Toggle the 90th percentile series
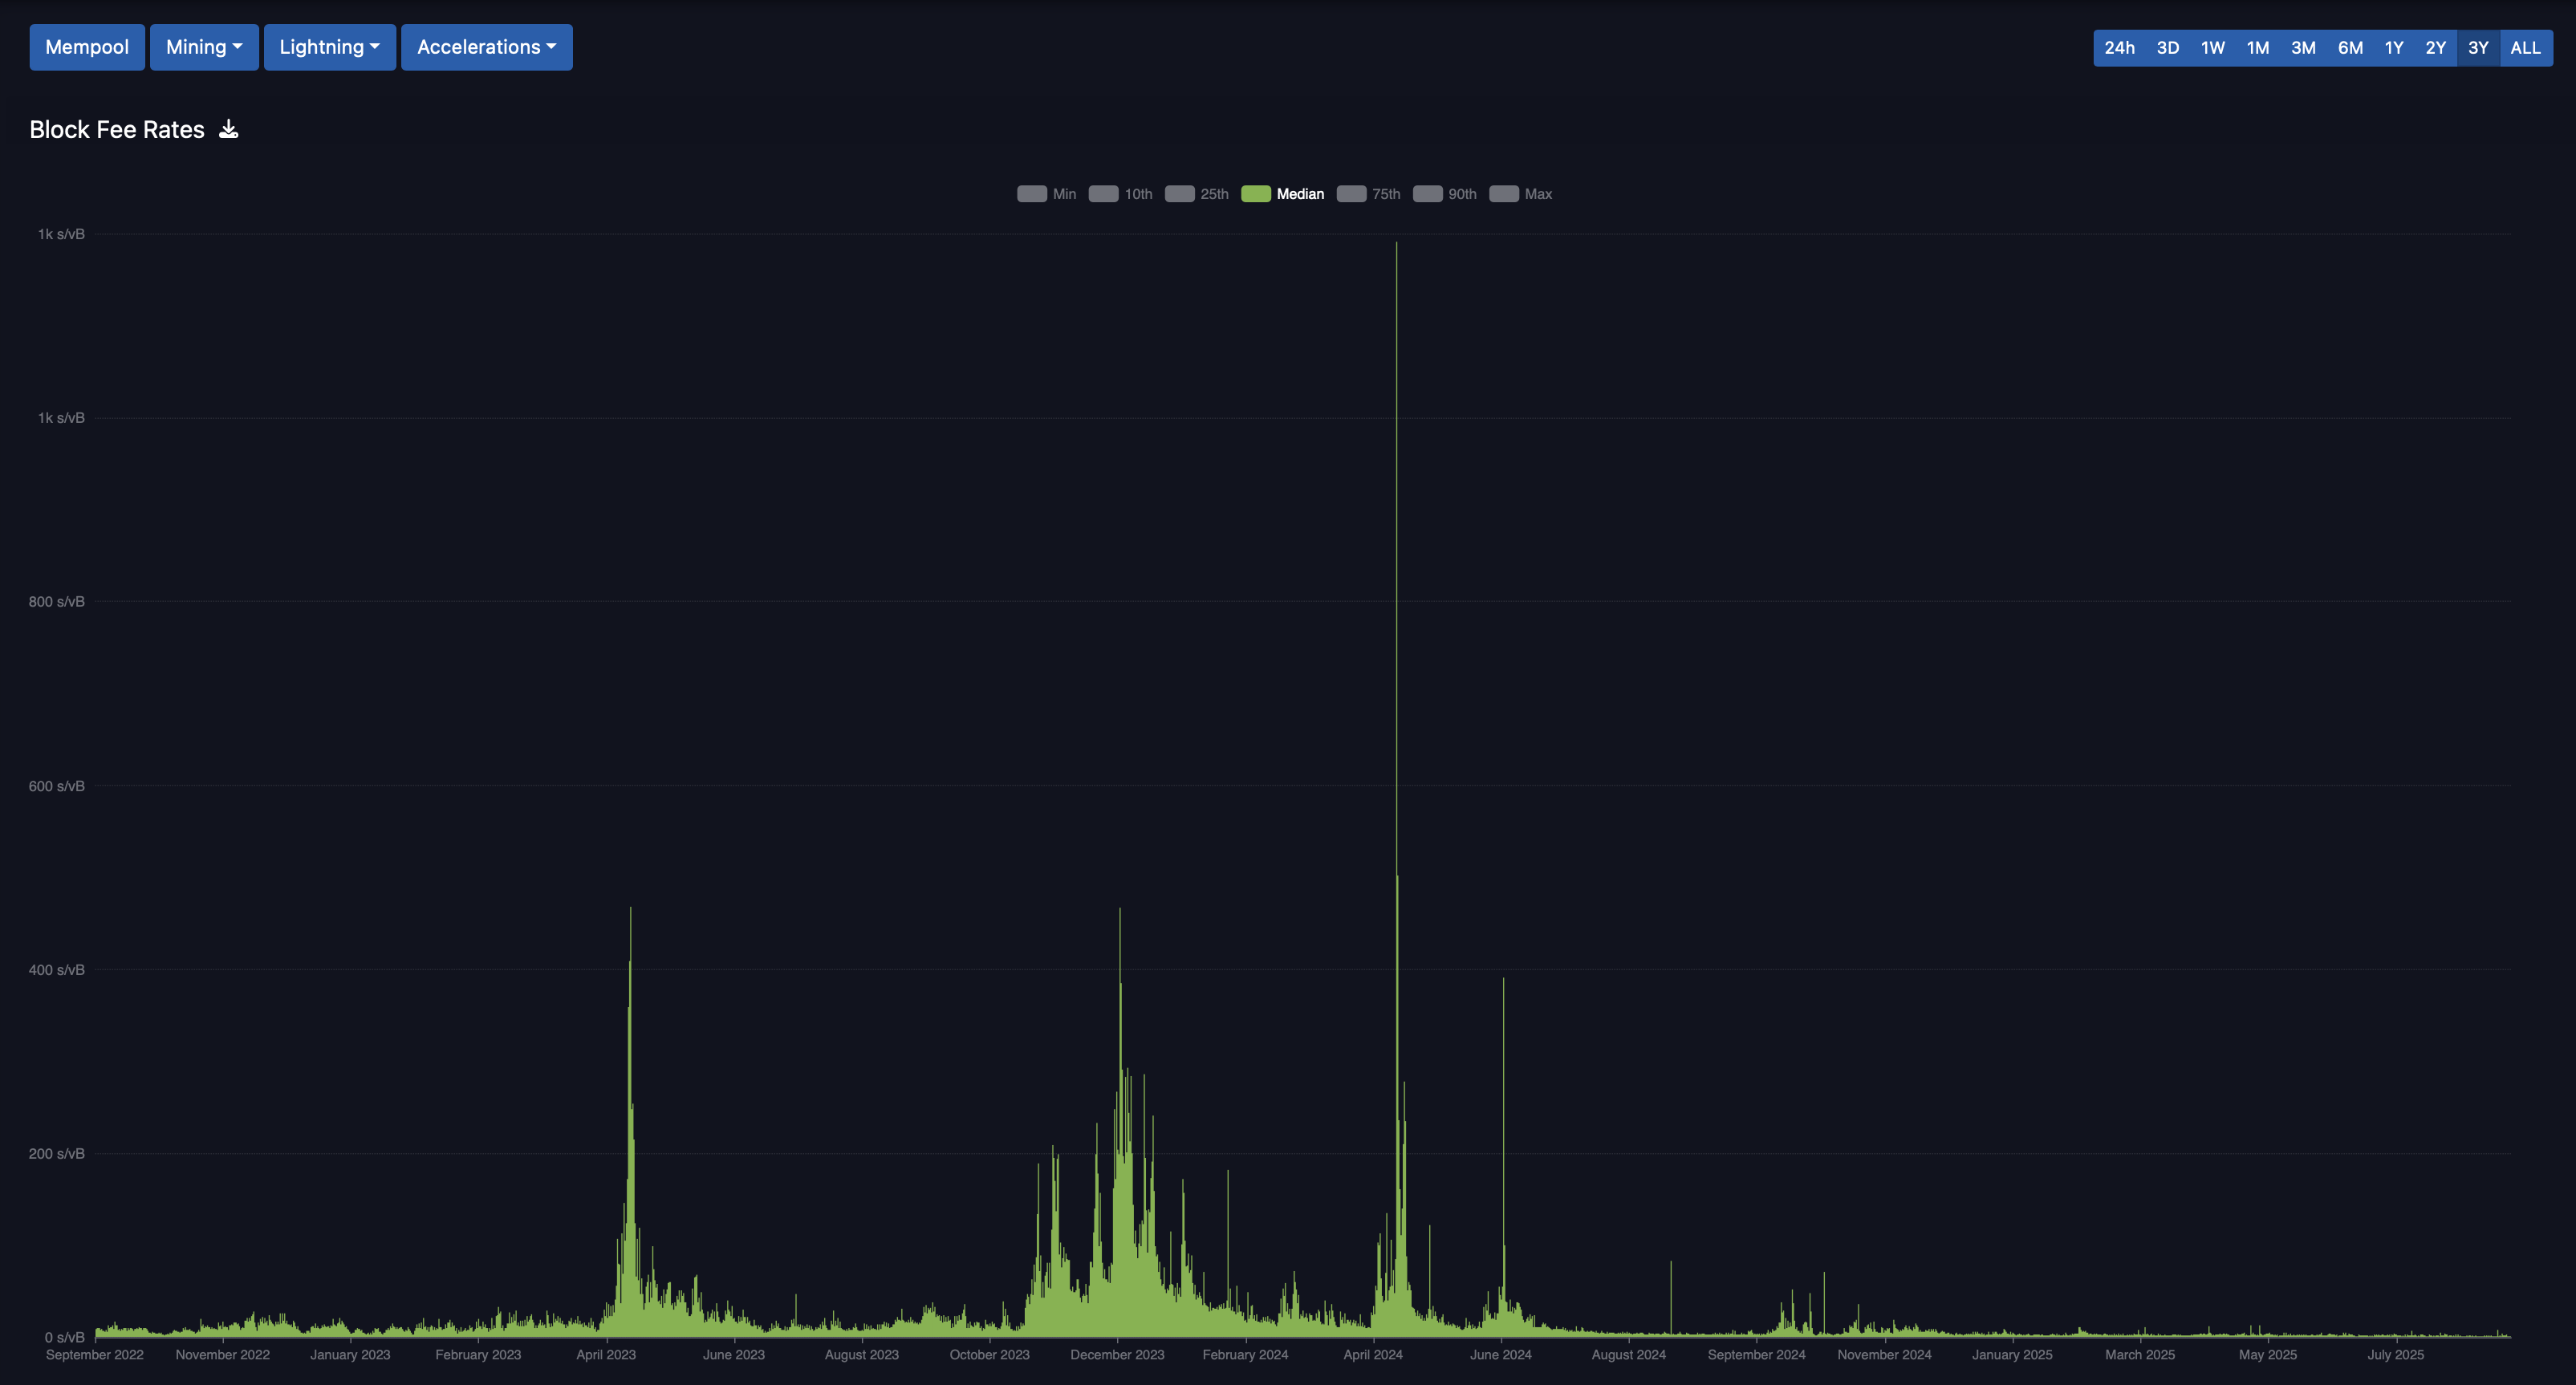The height and width of the screenshot is (1385, 2576). pos(1444,194)
